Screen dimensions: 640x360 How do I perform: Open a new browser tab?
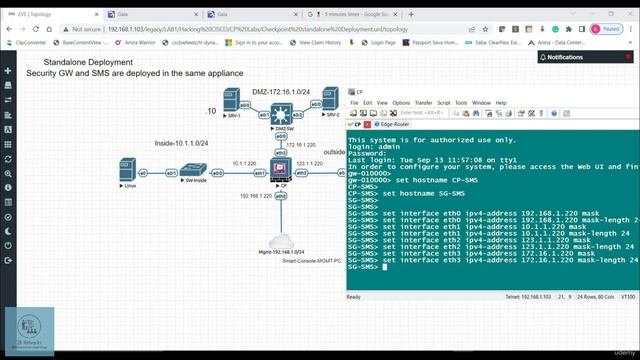click(411, 14)
